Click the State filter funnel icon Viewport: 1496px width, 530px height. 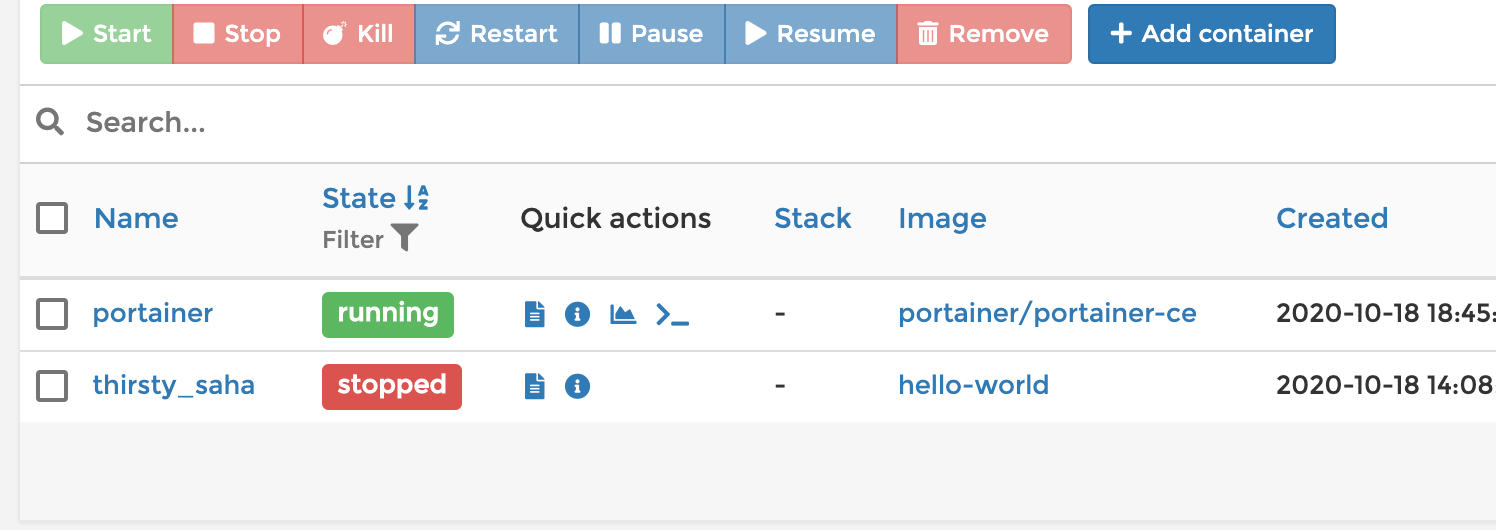tap(404, 238)
